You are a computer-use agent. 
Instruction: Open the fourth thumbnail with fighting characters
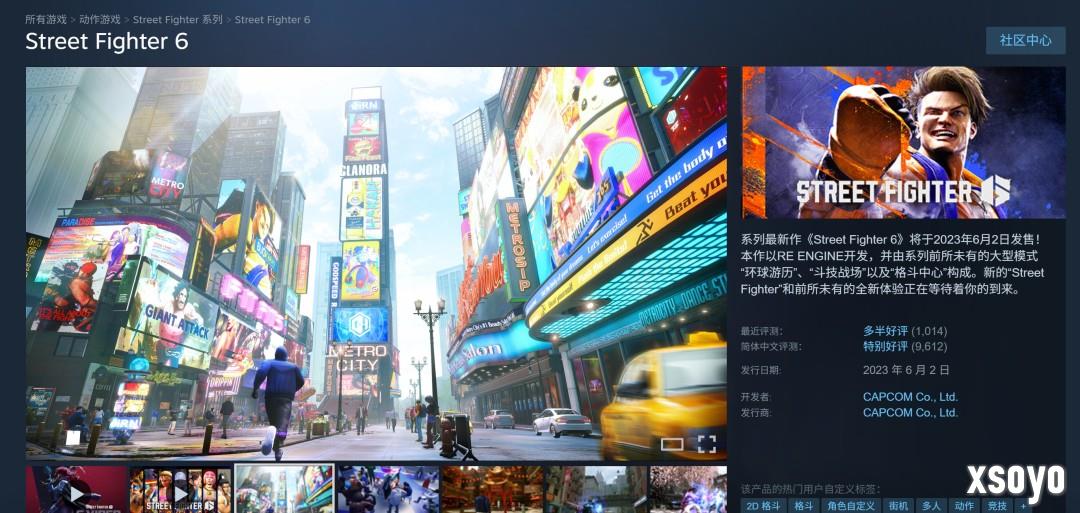388,490
